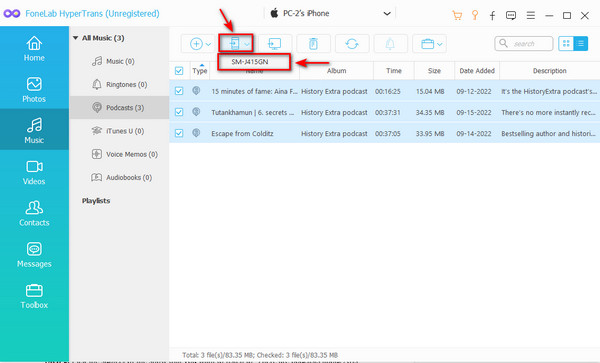Select Ringtones (0) category
Image resolution: width=600 pixels, height=363 pixels.
pos(120,85)
